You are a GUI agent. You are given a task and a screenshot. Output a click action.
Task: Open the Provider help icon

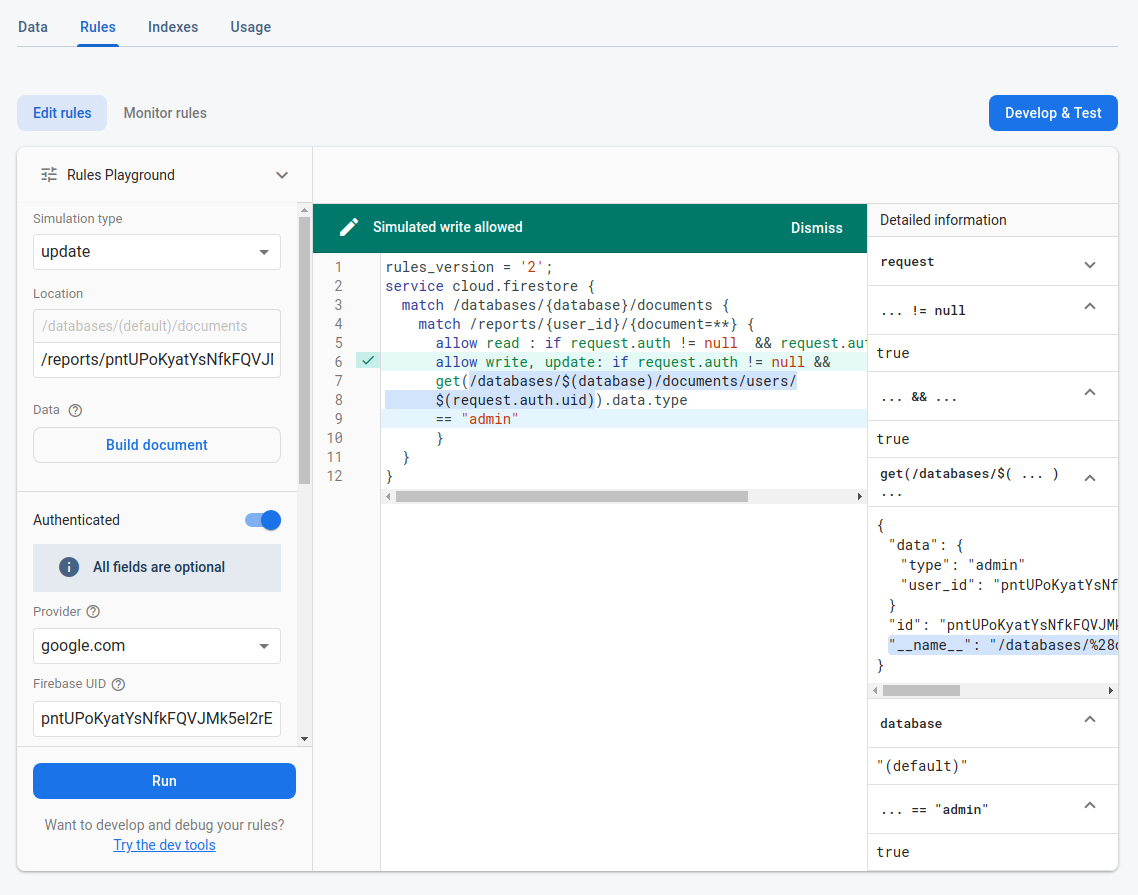point(91,611)
